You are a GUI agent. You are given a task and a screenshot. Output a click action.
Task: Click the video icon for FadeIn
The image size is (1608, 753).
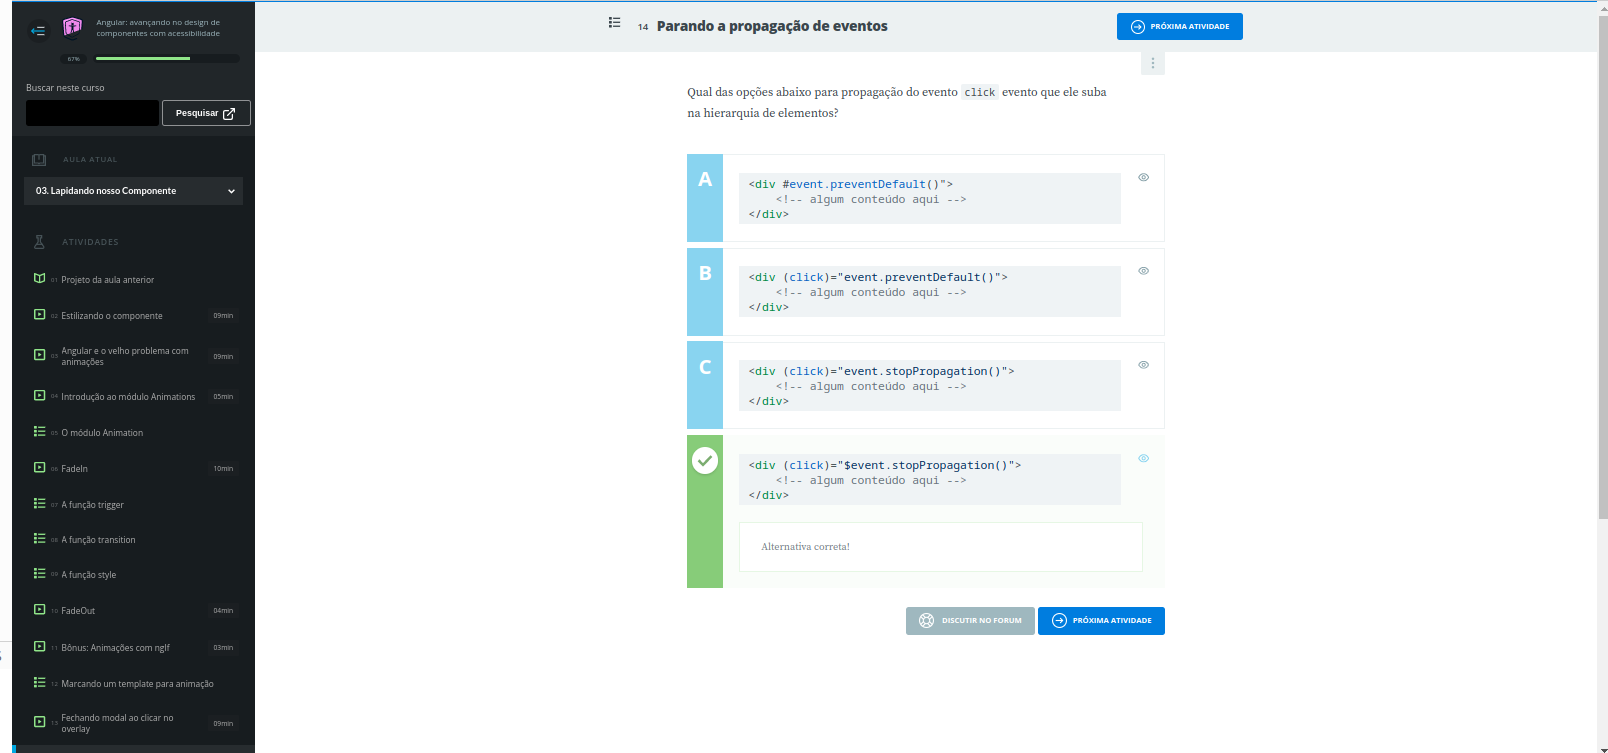pos(39,468)
